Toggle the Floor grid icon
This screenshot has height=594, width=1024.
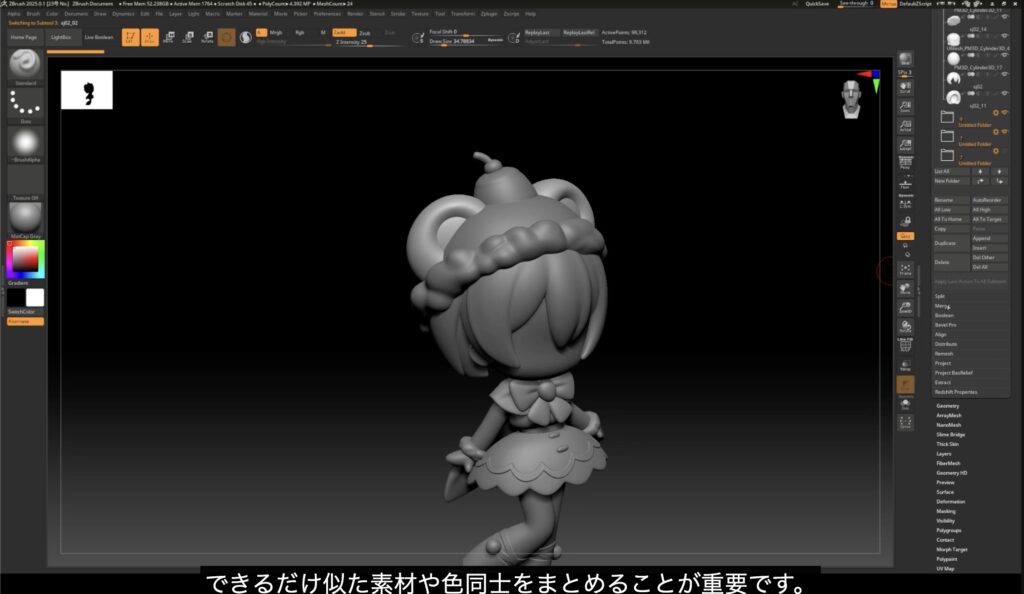905,183
